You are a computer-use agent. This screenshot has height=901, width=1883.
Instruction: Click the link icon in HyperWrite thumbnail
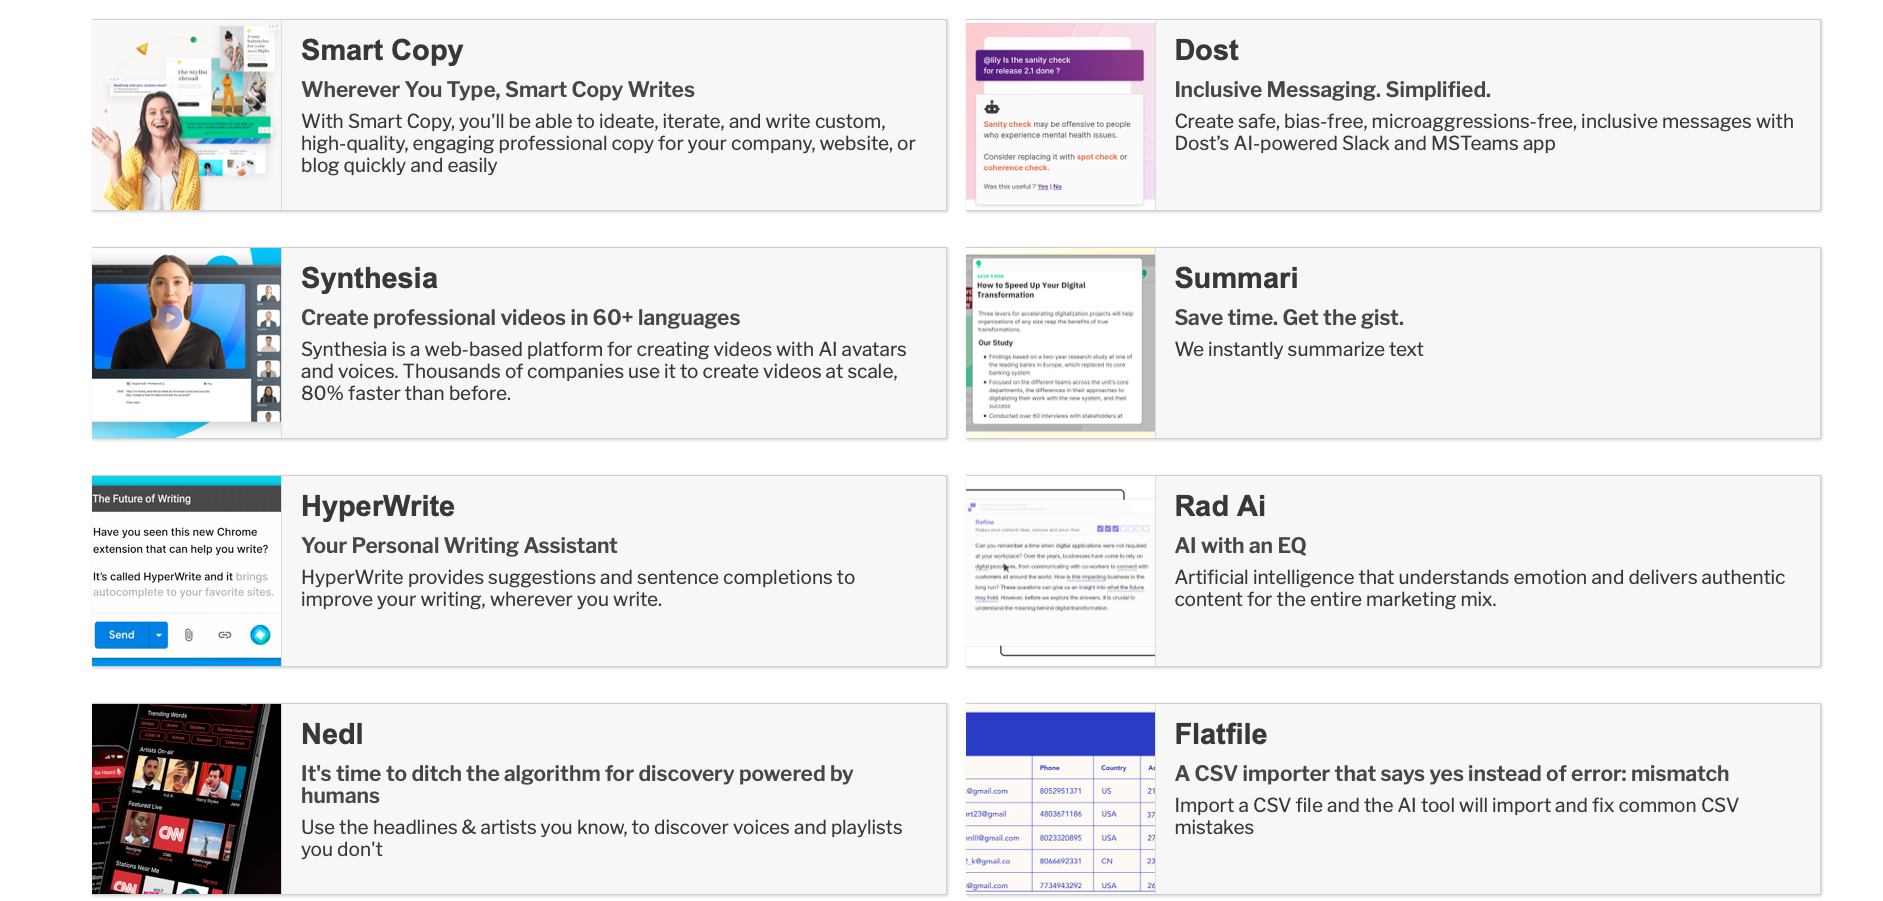pyautogui.click(x=225, y=635)
